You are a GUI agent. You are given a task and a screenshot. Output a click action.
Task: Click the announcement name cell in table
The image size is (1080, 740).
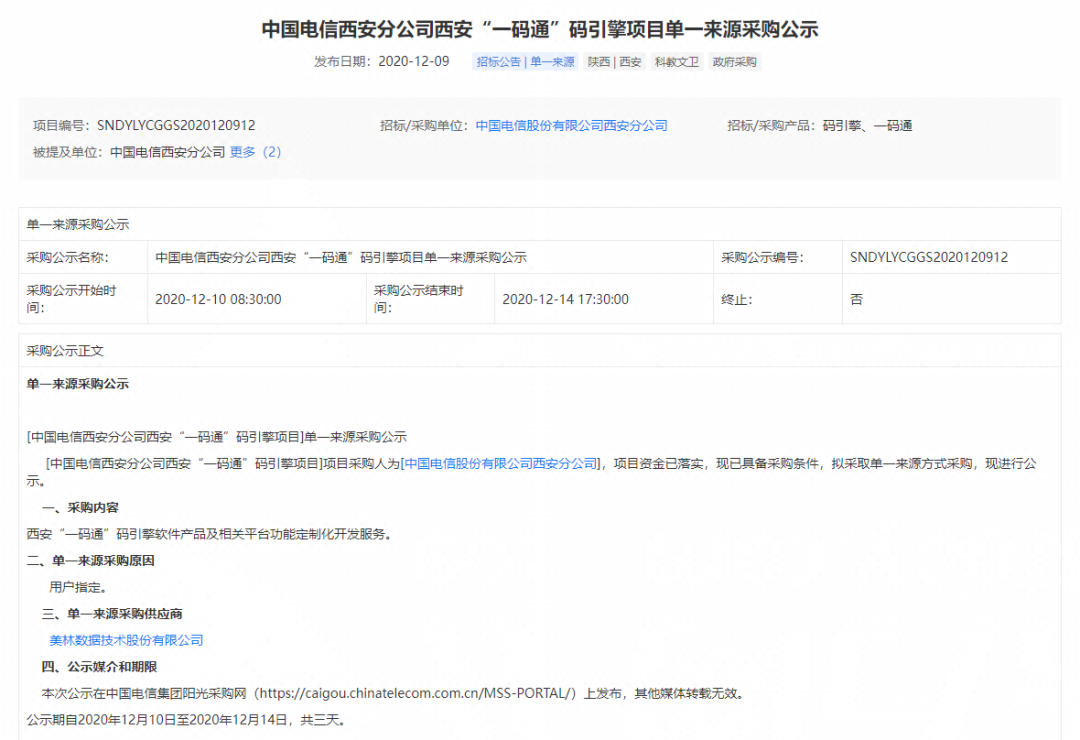[430, 257]
